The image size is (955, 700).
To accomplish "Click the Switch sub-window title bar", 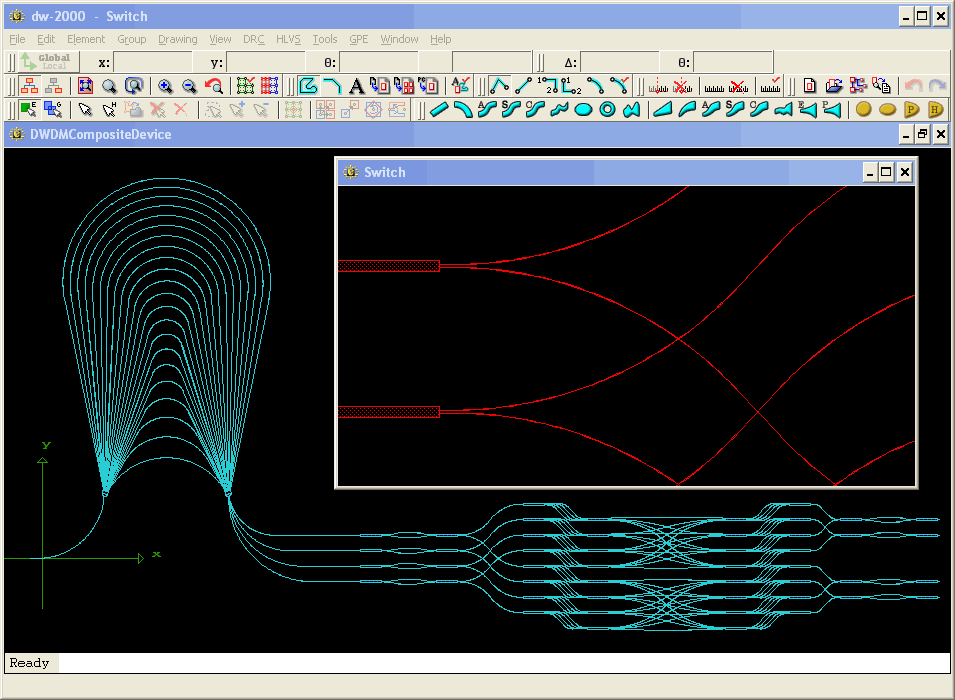I will (600, 172).
